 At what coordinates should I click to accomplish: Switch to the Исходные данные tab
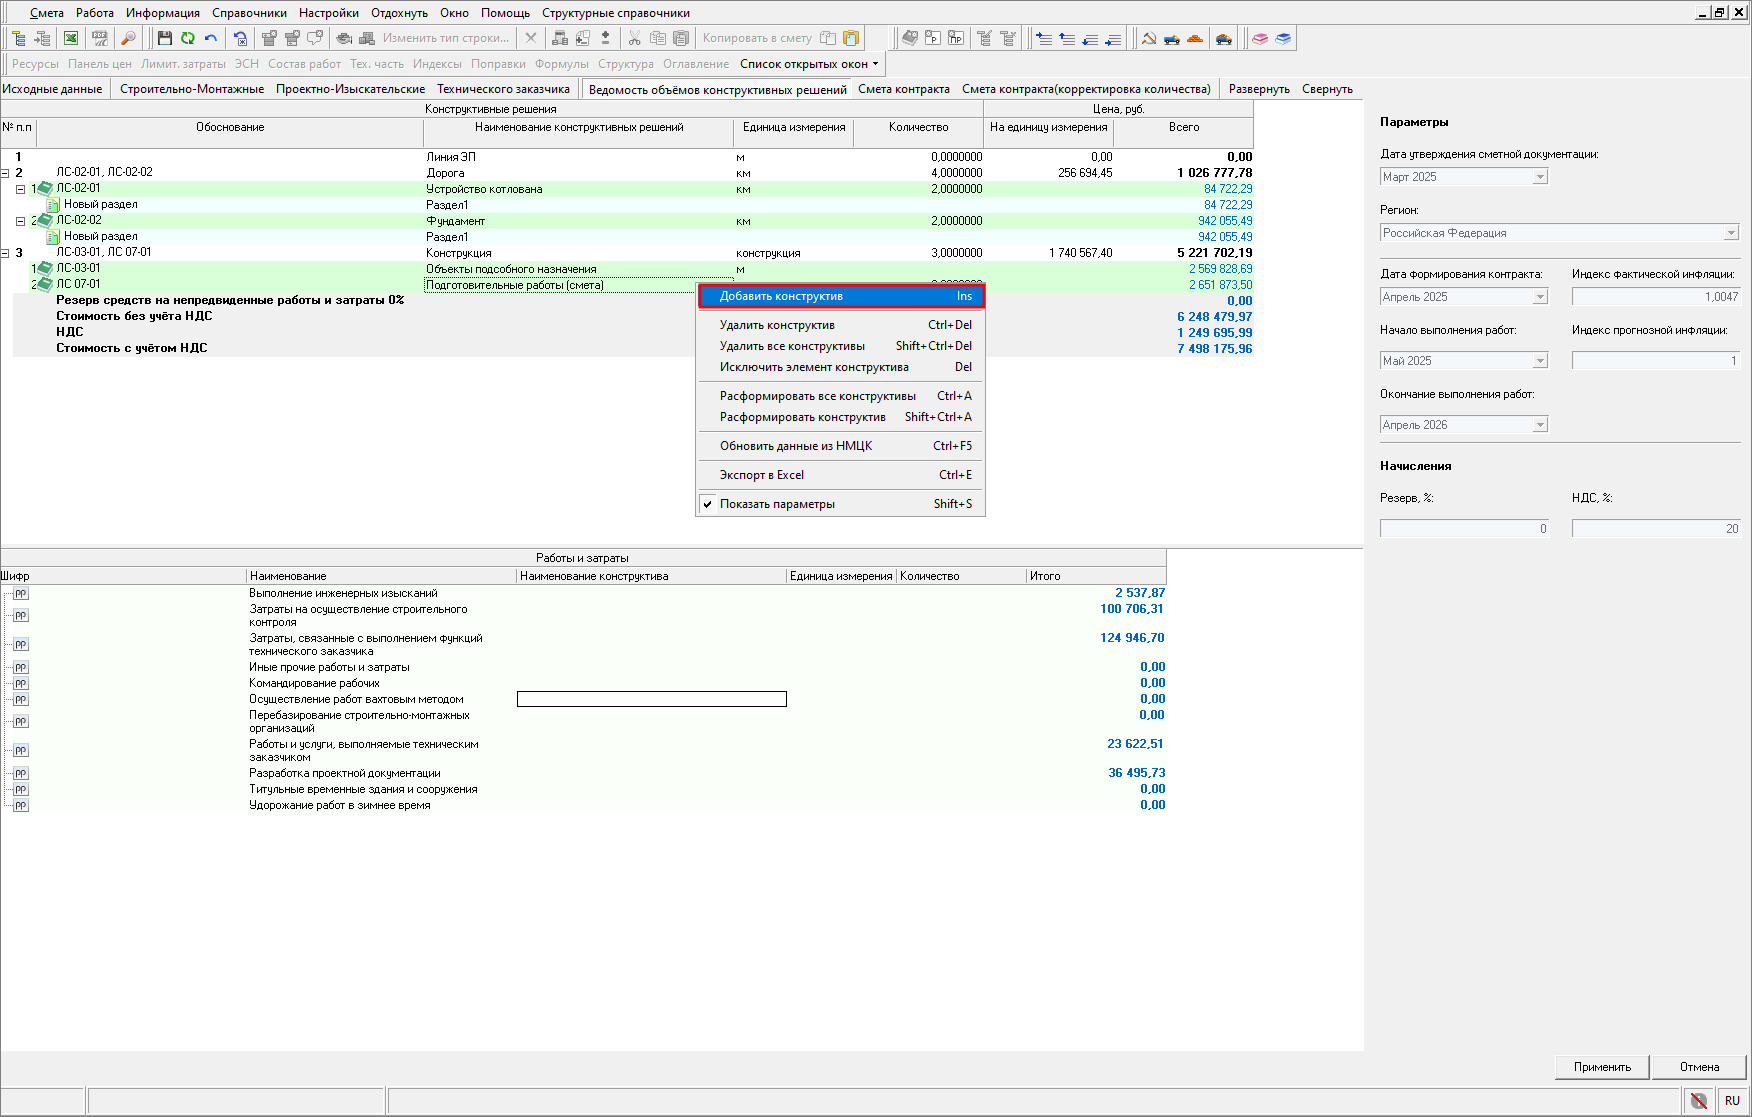(52, 89)
